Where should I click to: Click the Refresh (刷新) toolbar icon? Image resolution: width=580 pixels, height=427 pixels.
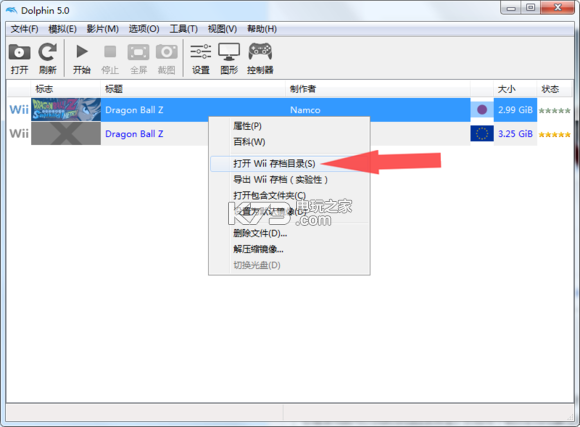click(48, 52)
